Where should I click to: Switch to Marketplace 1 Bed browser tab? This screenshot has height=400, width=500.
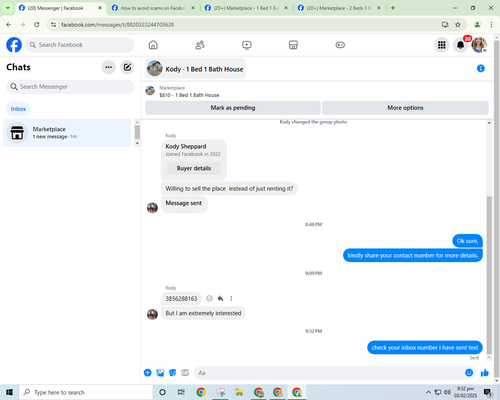246,8
